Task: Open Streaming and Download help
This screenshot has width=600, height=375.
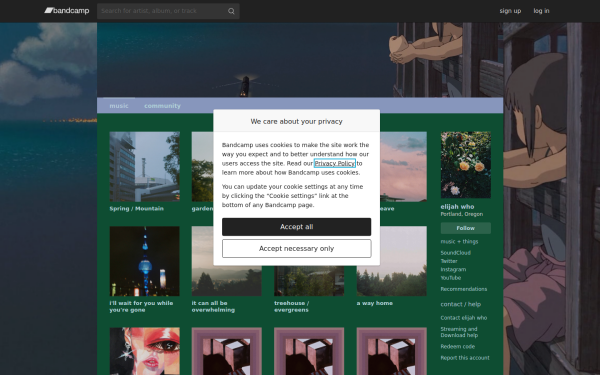Action: tap(459, 332)
